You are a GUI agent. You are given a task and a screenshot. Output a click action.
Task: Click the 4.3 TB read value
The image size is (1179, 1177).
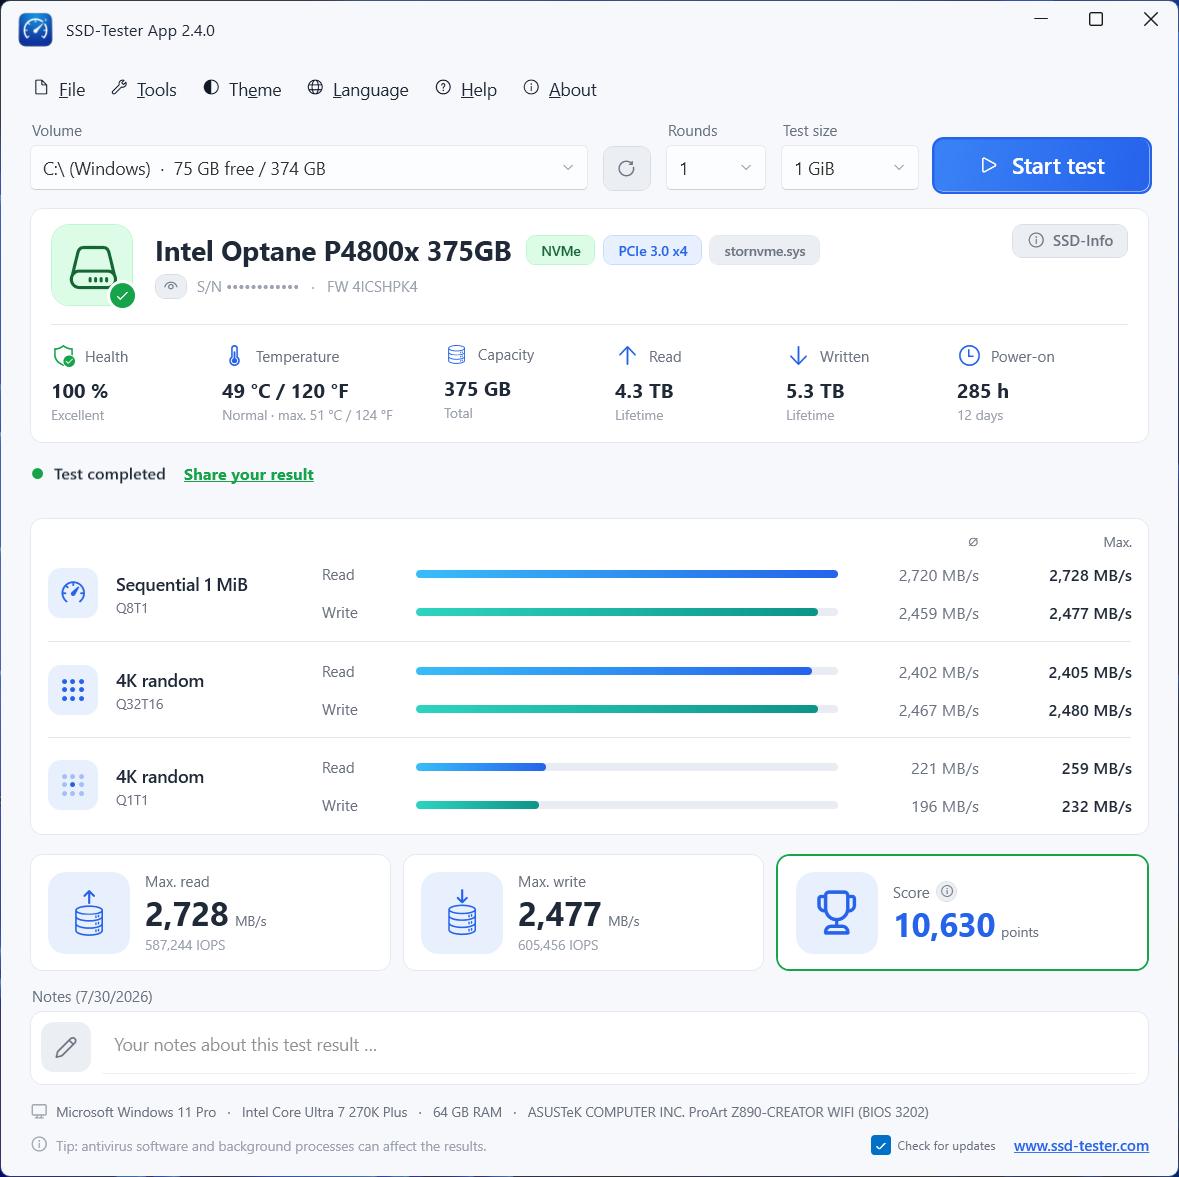coord(644,391)
